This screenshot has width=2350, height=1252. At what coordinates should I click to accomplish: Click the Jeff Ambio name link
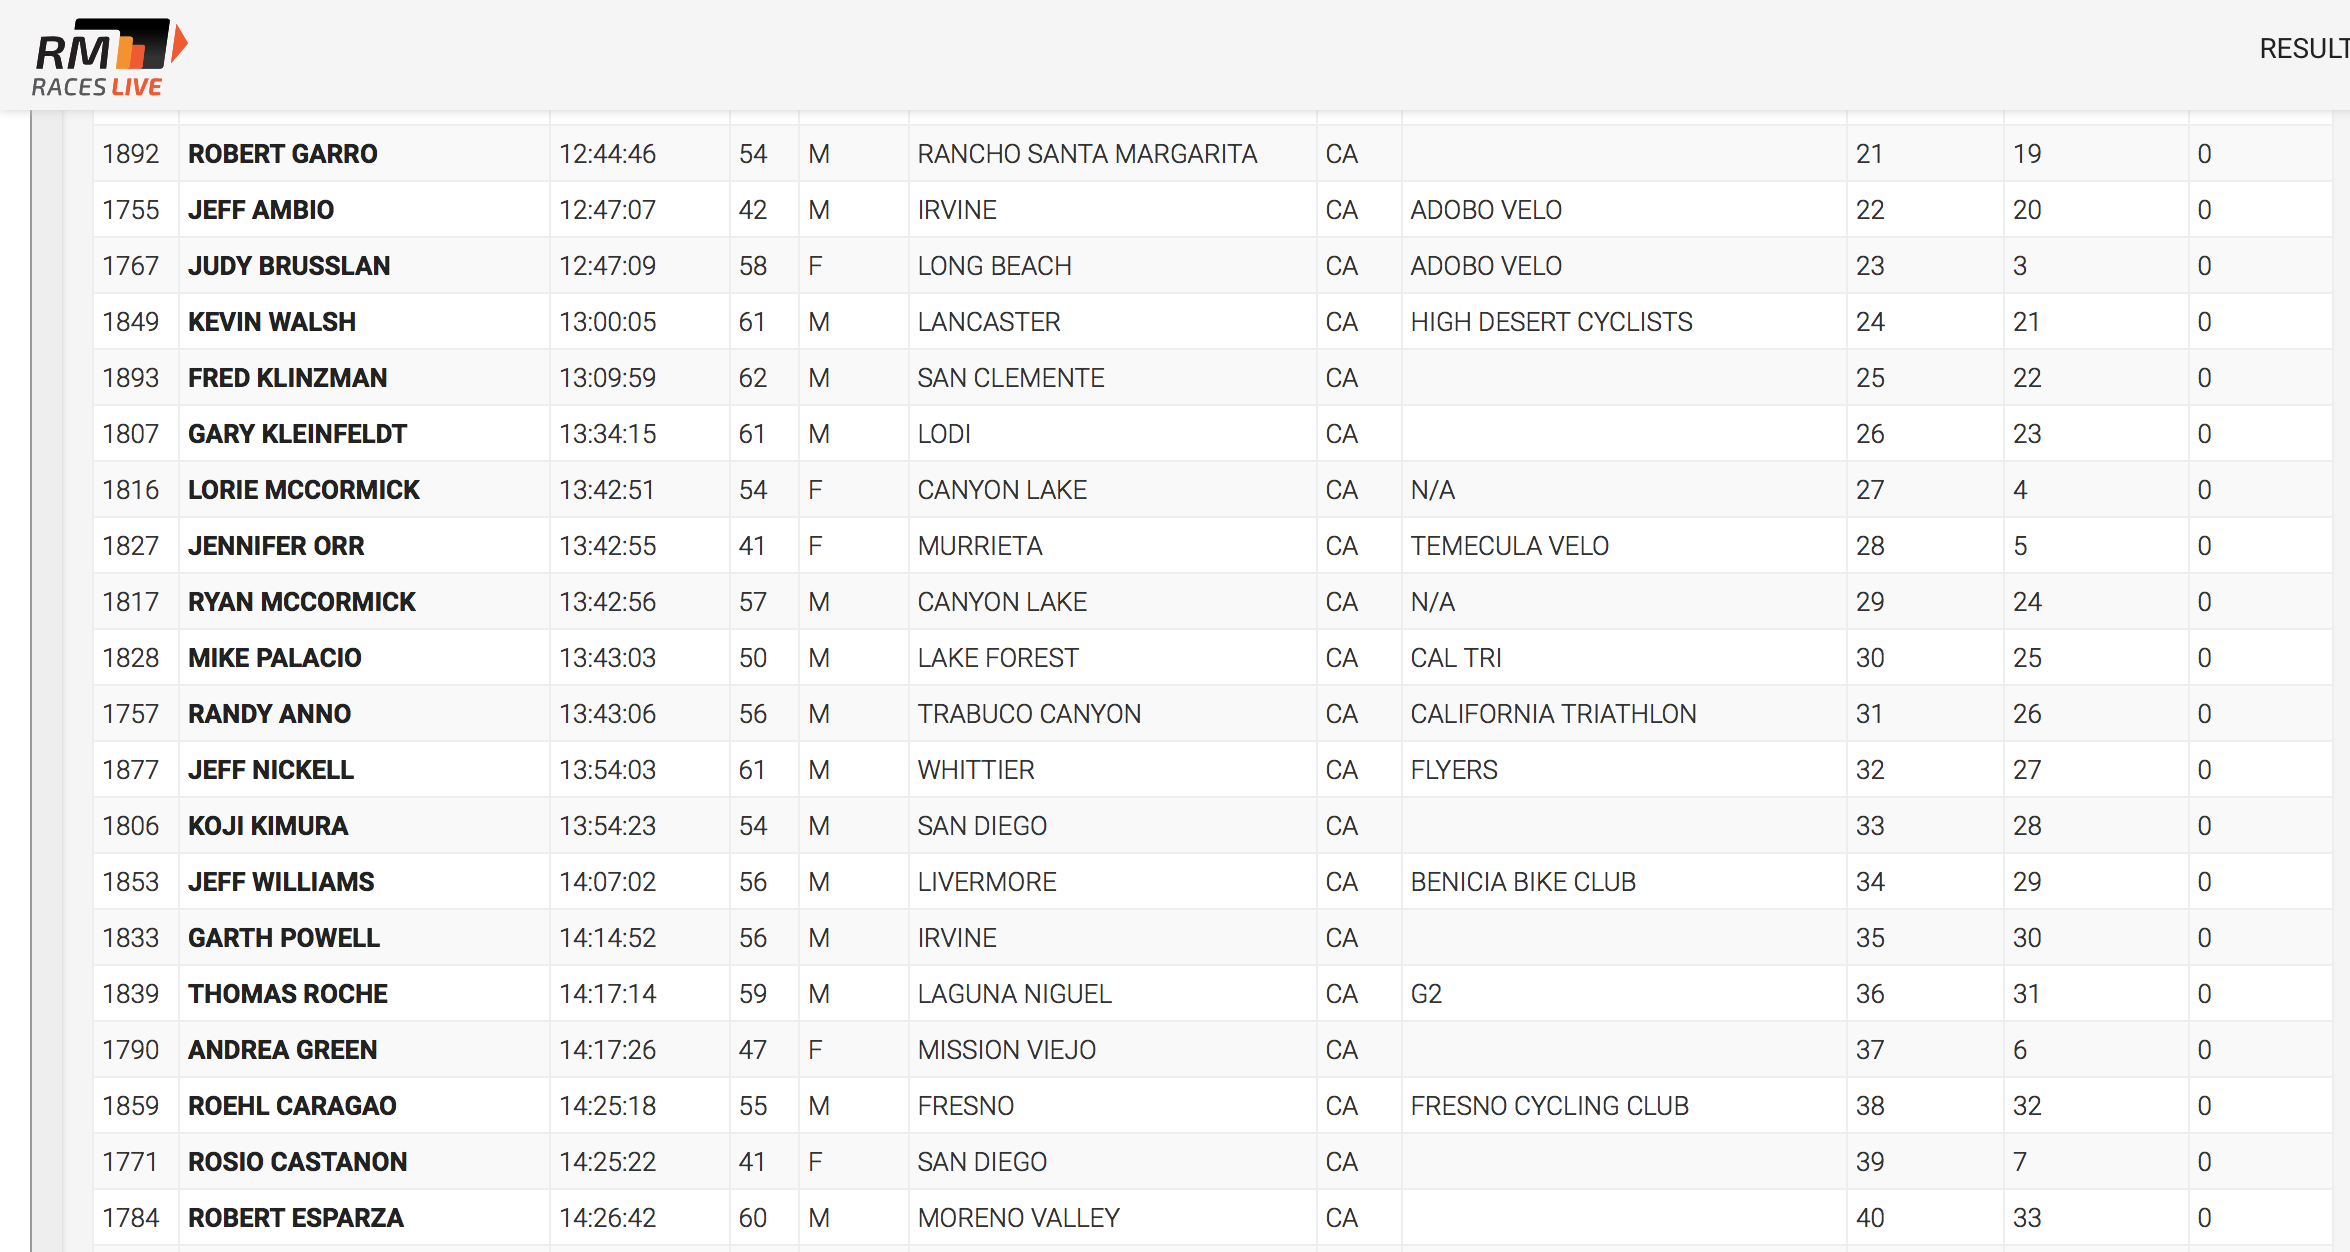(x=260, y=210)
